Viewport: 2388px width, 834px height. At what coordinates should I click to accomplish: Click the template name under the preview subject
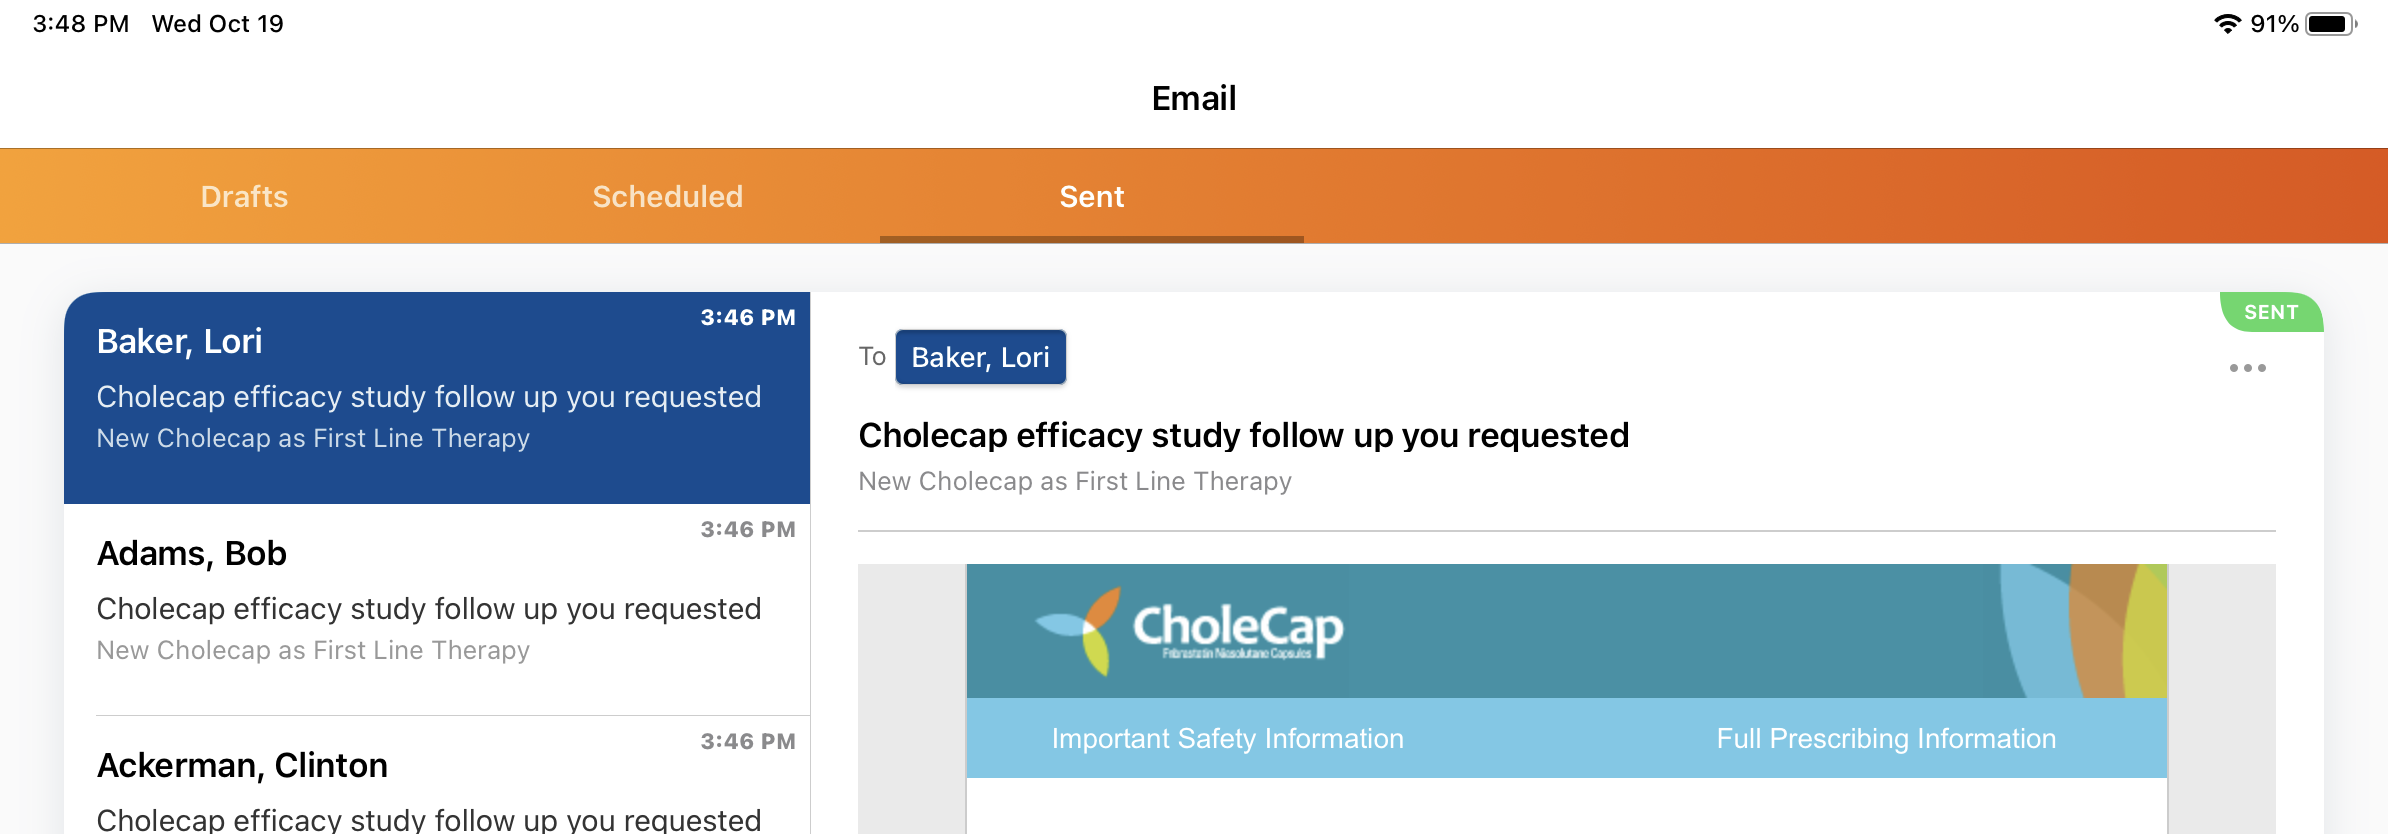point(1074,481)
